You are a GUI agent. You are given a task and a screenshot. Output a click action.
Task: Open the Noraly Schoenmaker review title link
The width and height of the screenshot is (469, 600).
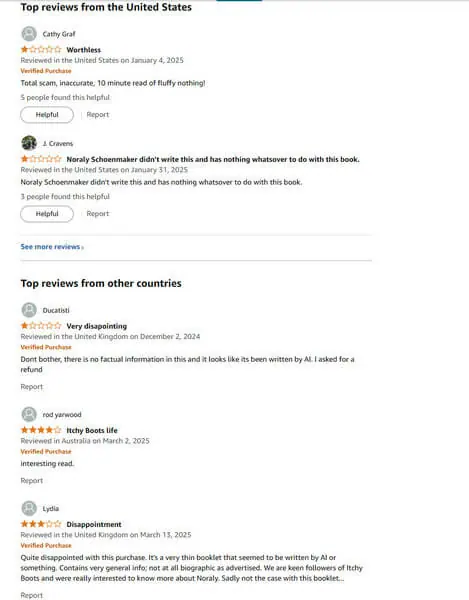(x=213, y=159)
